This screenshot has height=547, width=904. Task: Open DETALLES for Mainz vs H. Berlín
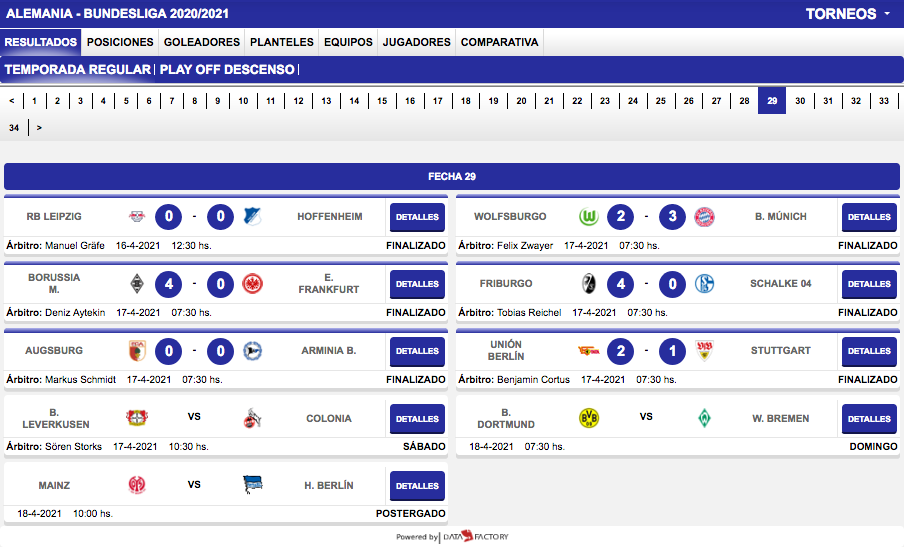(417, 486)
